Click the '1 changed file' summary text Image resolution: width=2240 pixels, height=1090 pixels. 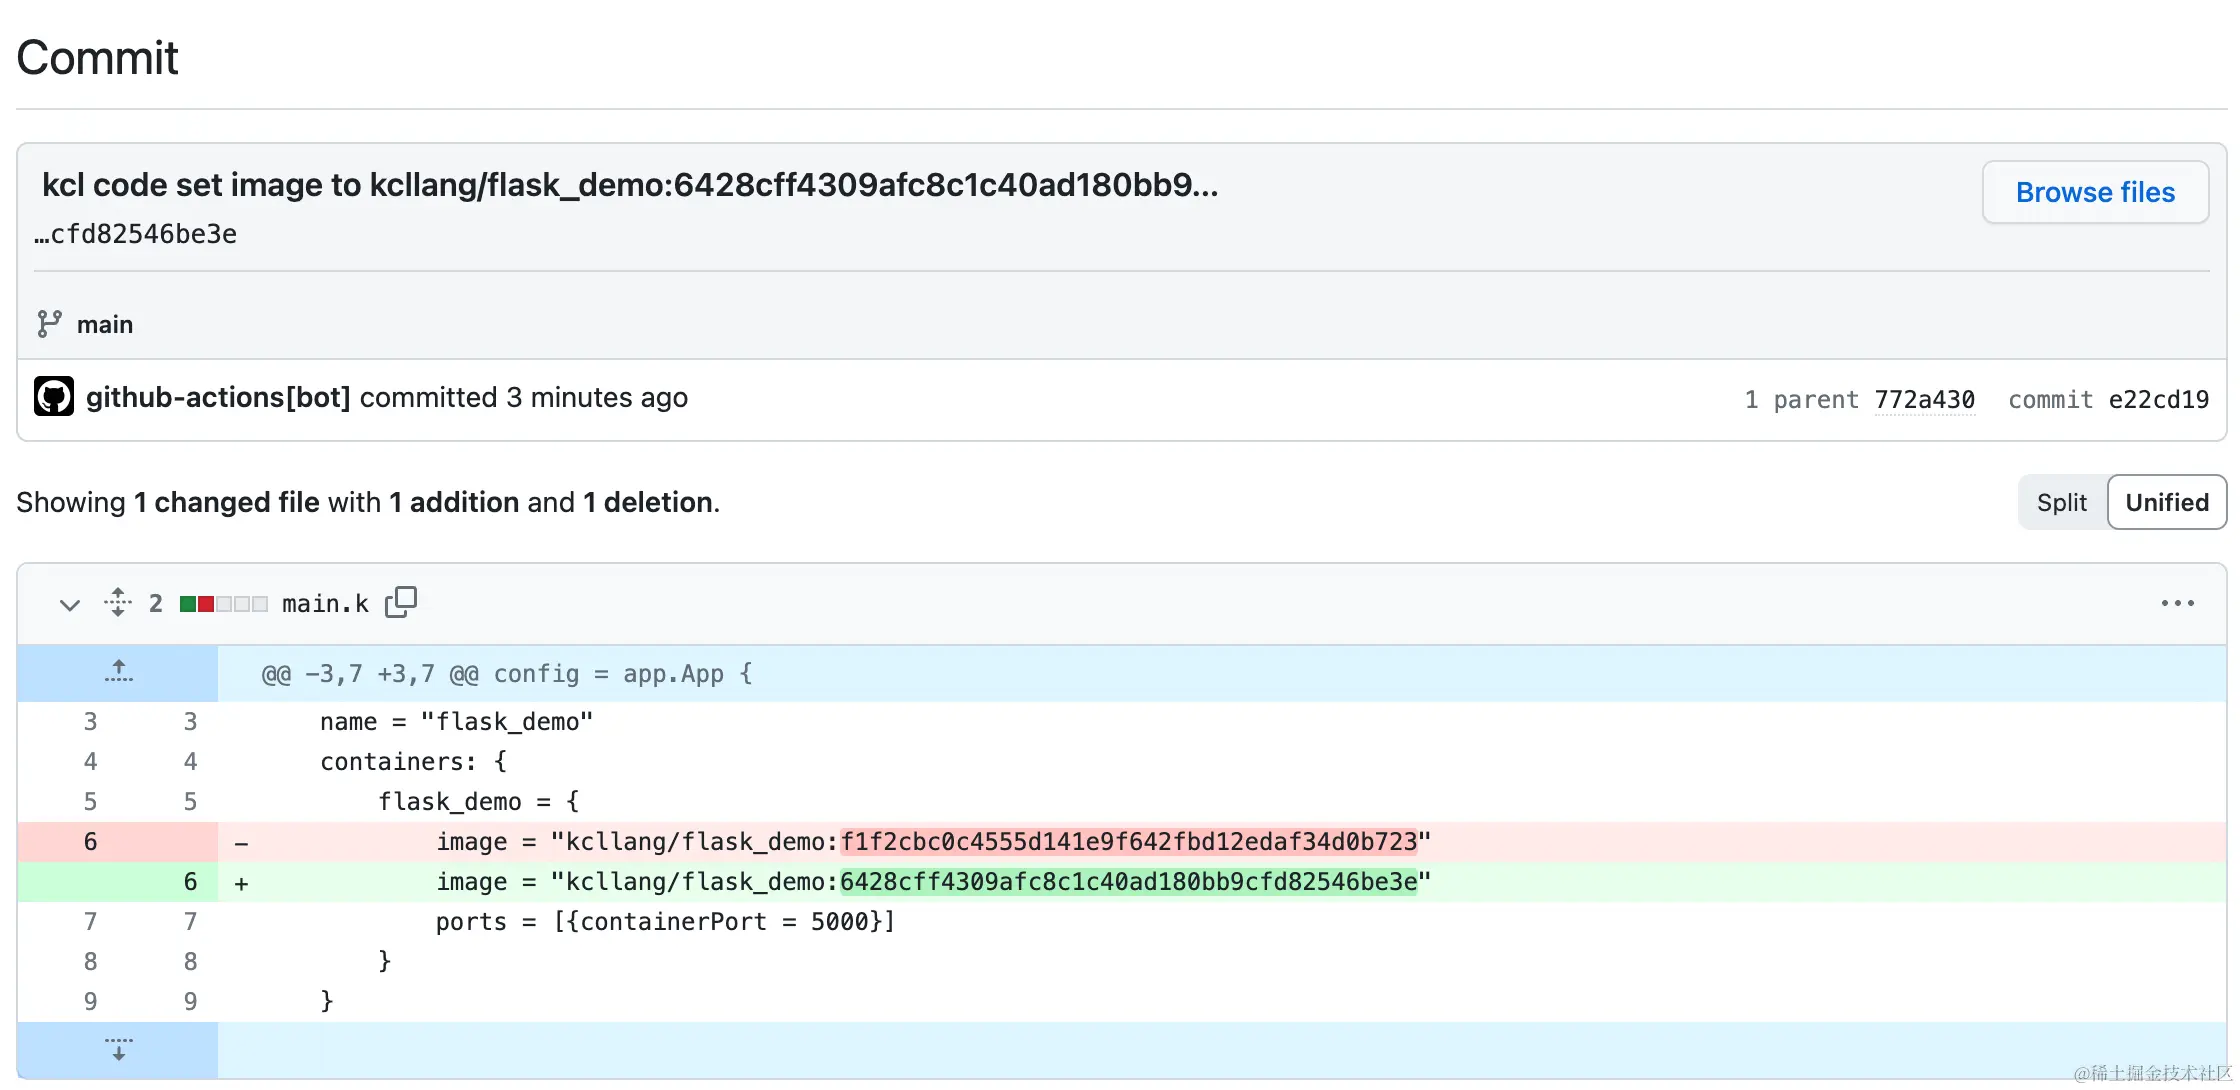(x=227, y=502)
